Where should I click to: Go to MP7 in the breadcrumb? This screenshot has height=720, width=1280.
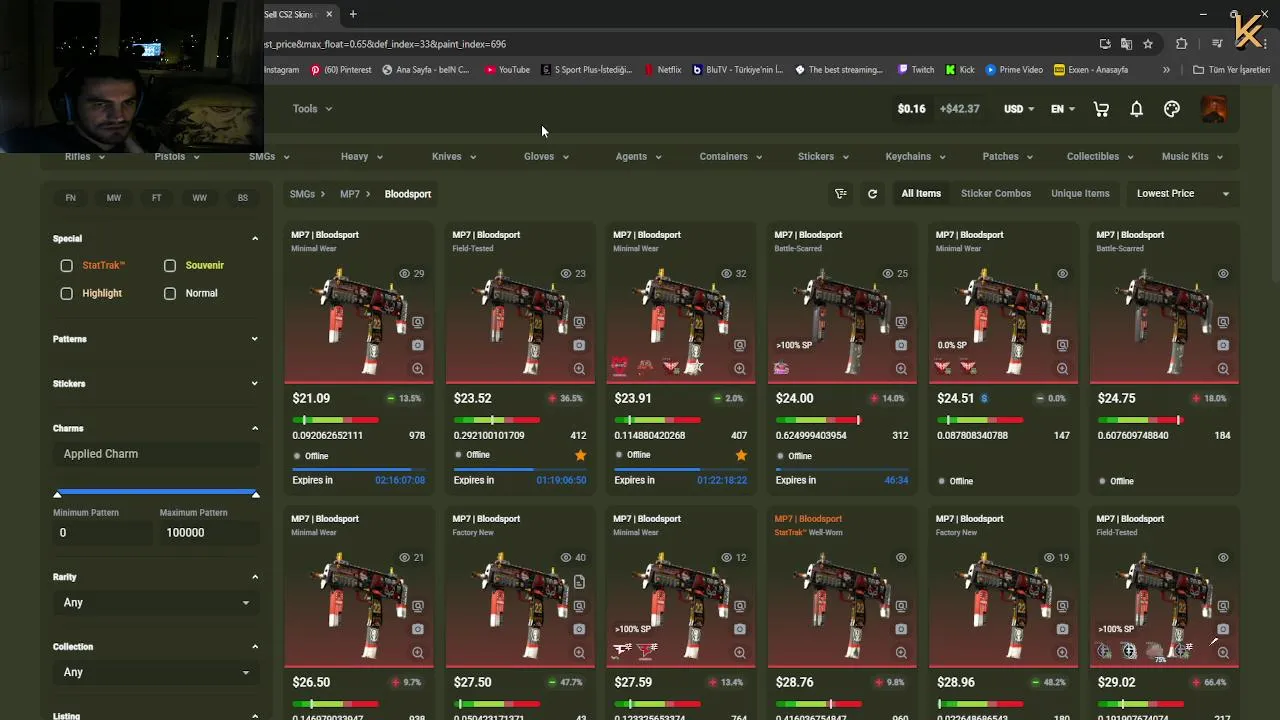tap(350, 194)
